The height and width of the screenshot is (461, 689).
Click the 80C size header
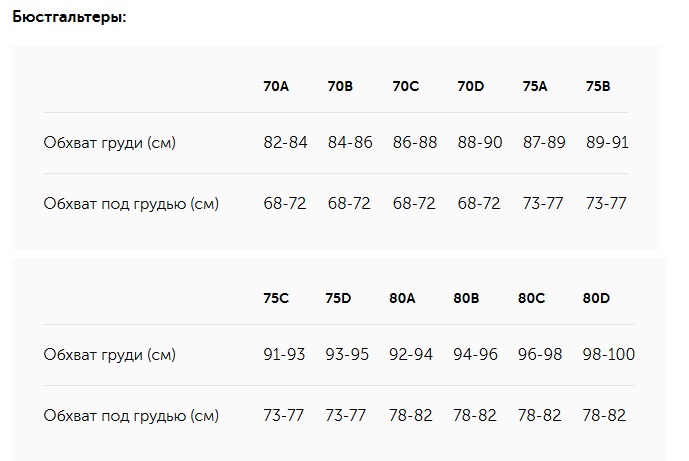[531, 298]
